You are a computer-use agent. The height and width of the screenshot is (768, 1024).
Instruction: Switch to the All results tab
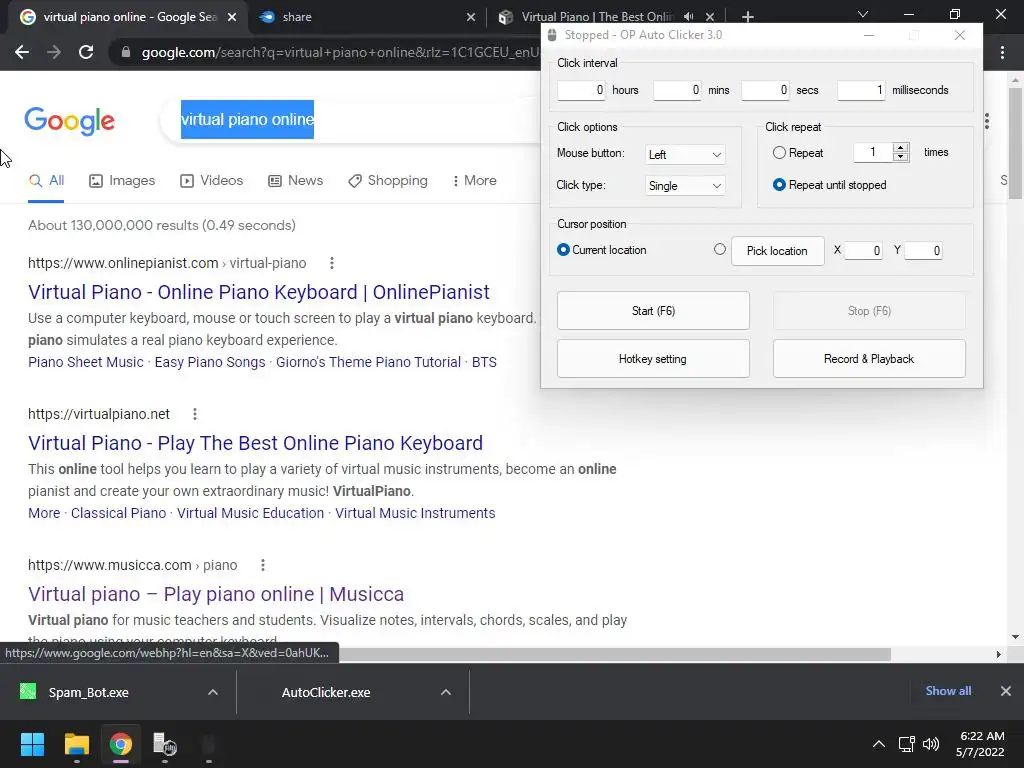coord(46,181)
